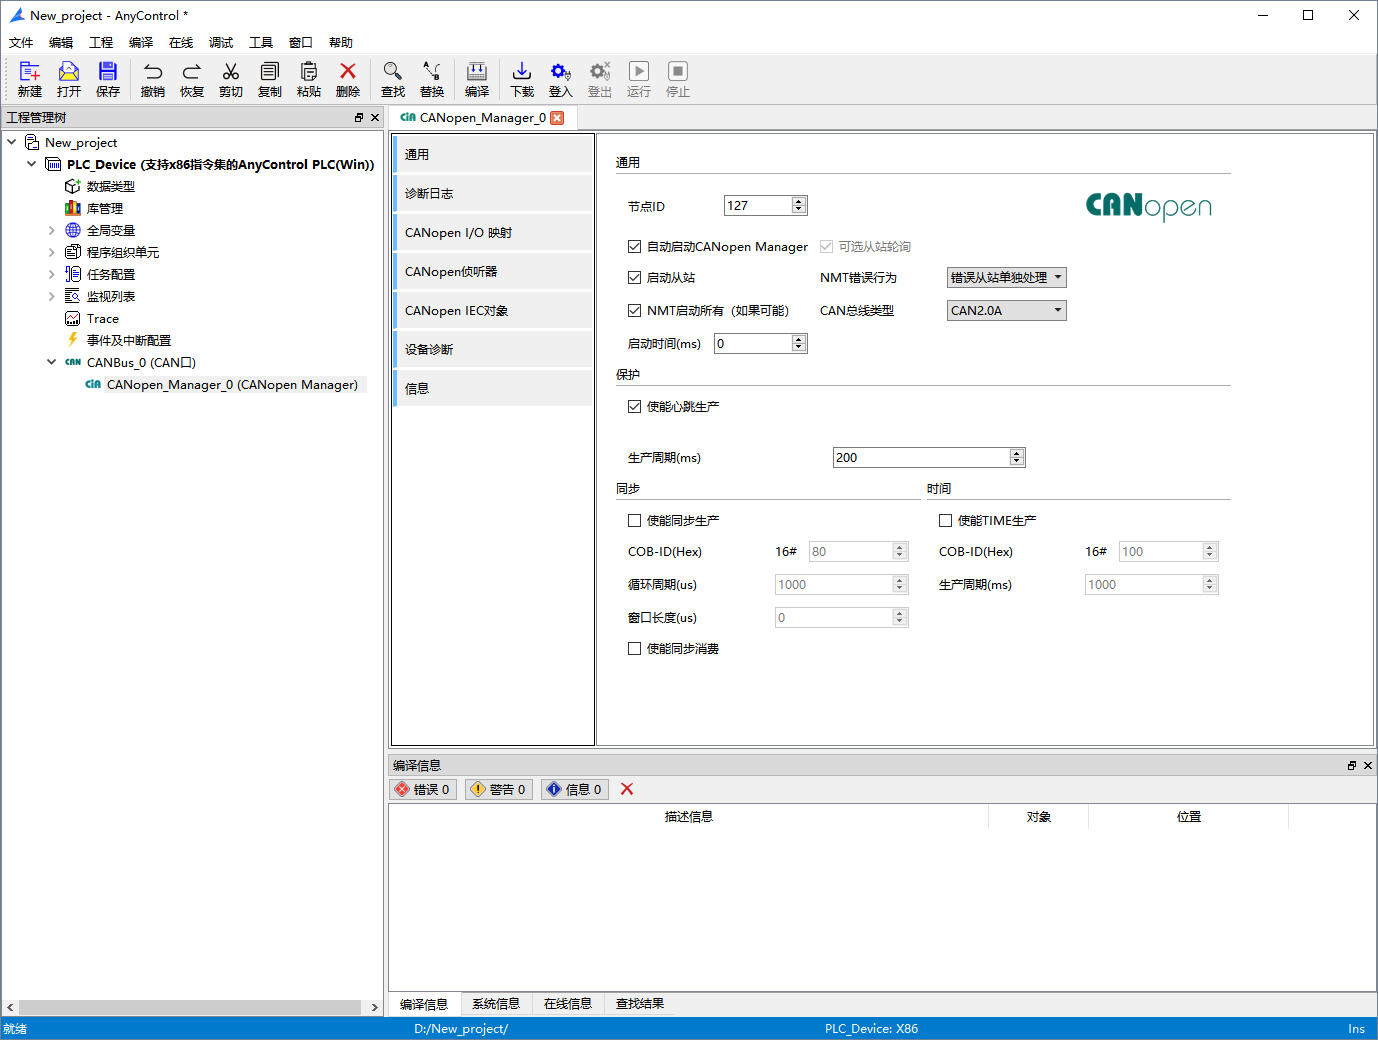Expand the 全局变量 tree node
The image size is (1378, 1040).
[52, 230]
